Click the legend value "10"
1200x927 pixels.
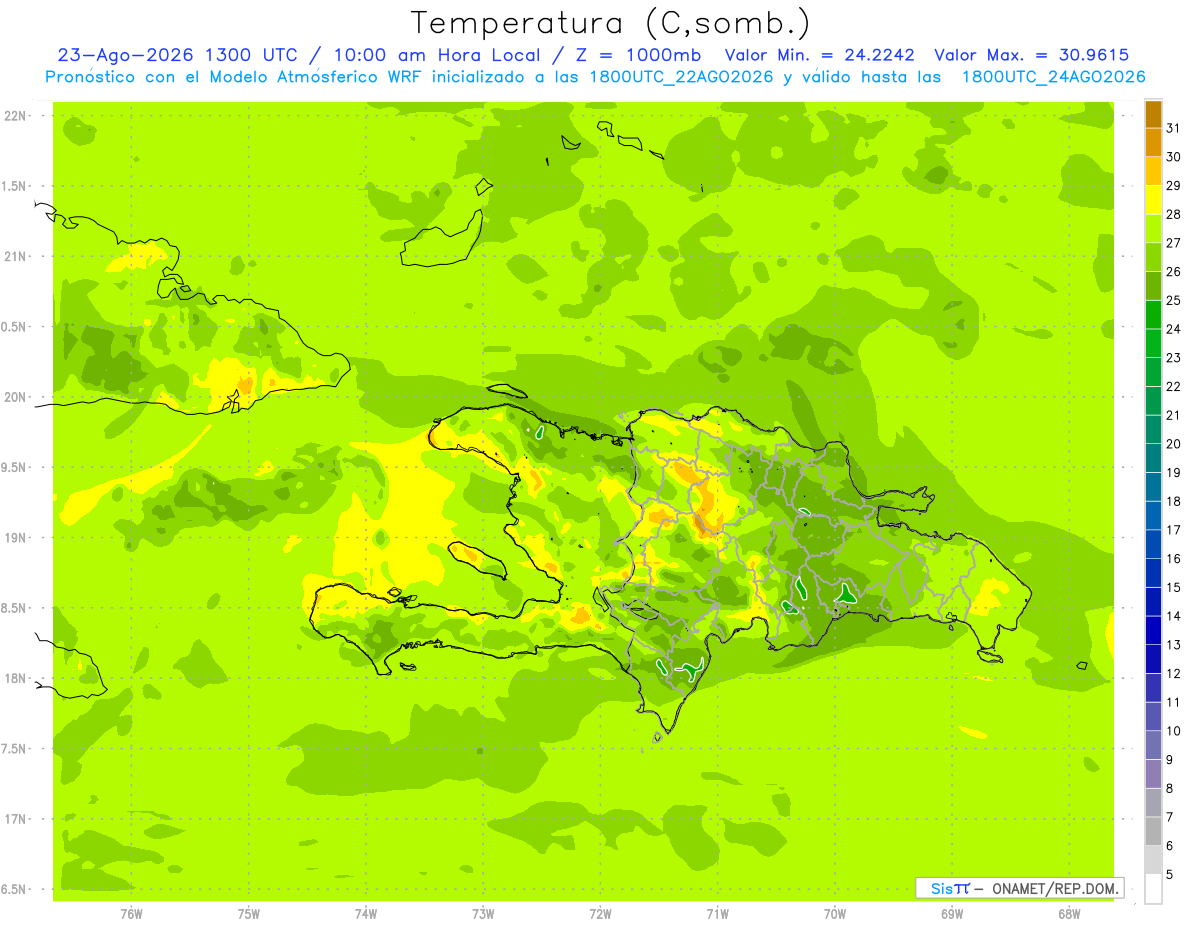(1174, 731)
